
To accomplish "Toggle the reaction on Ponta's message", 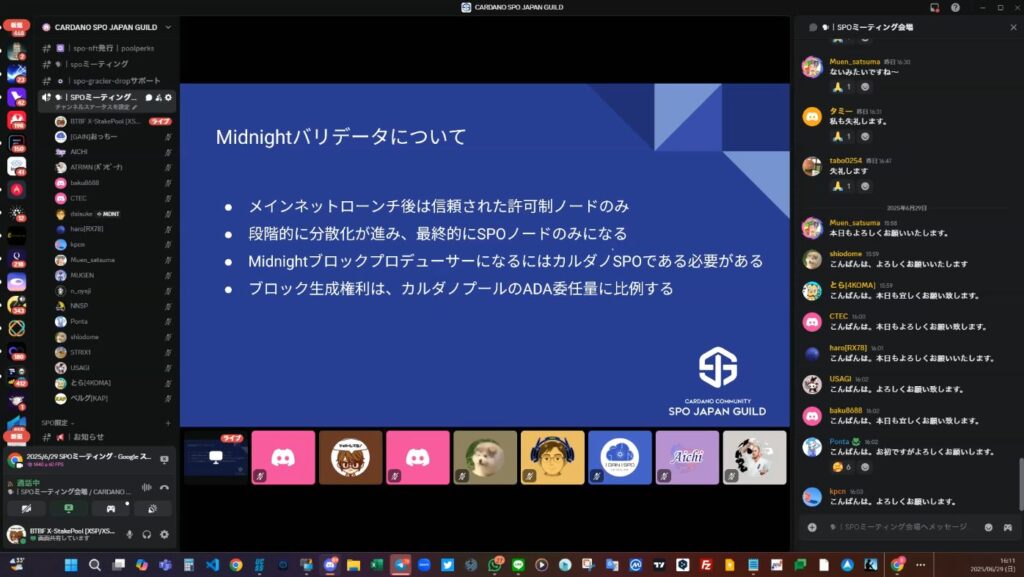I will (842, 467).
